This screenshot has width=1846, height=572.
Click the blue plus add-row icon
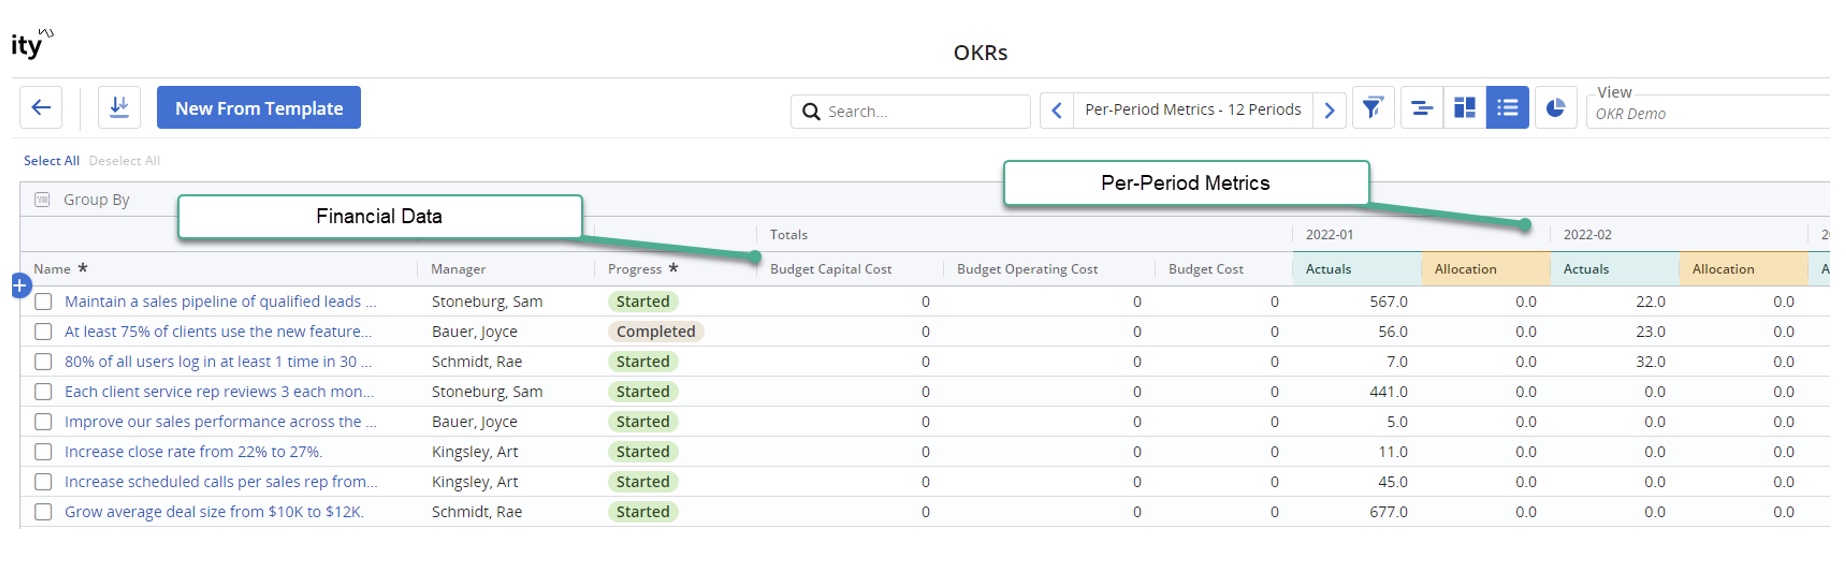pos(21,286)
